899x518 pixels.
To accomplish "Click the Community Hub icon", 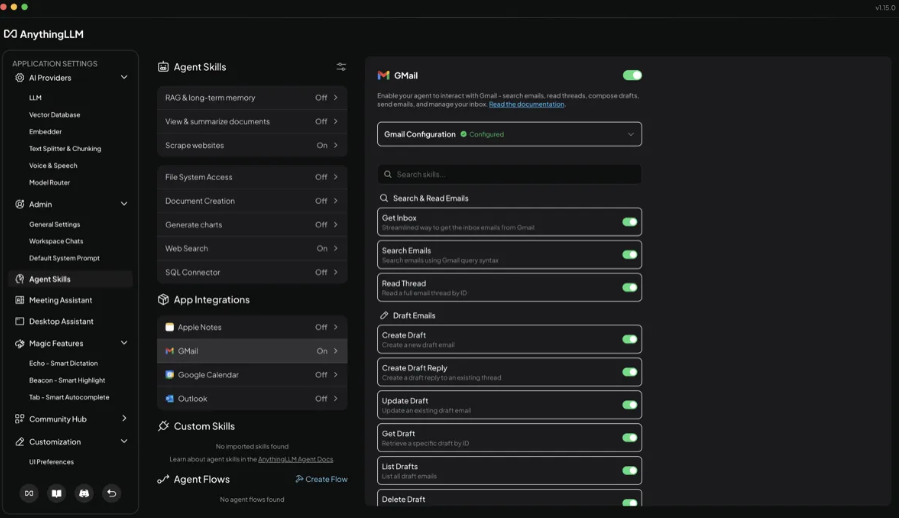I will [x=19, y=419].
